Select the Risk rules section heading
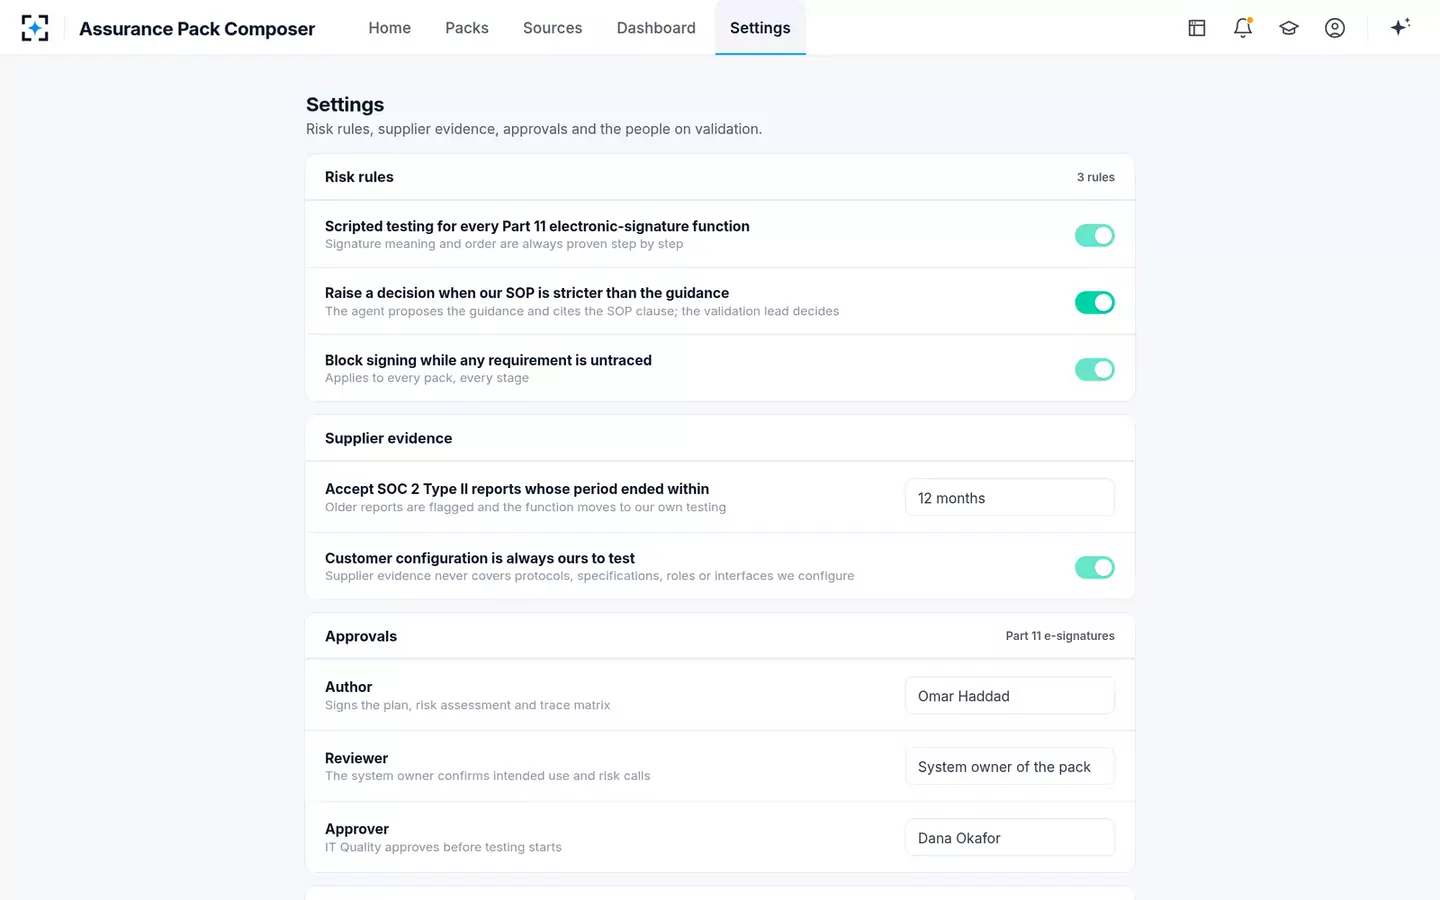 (359, 177)
